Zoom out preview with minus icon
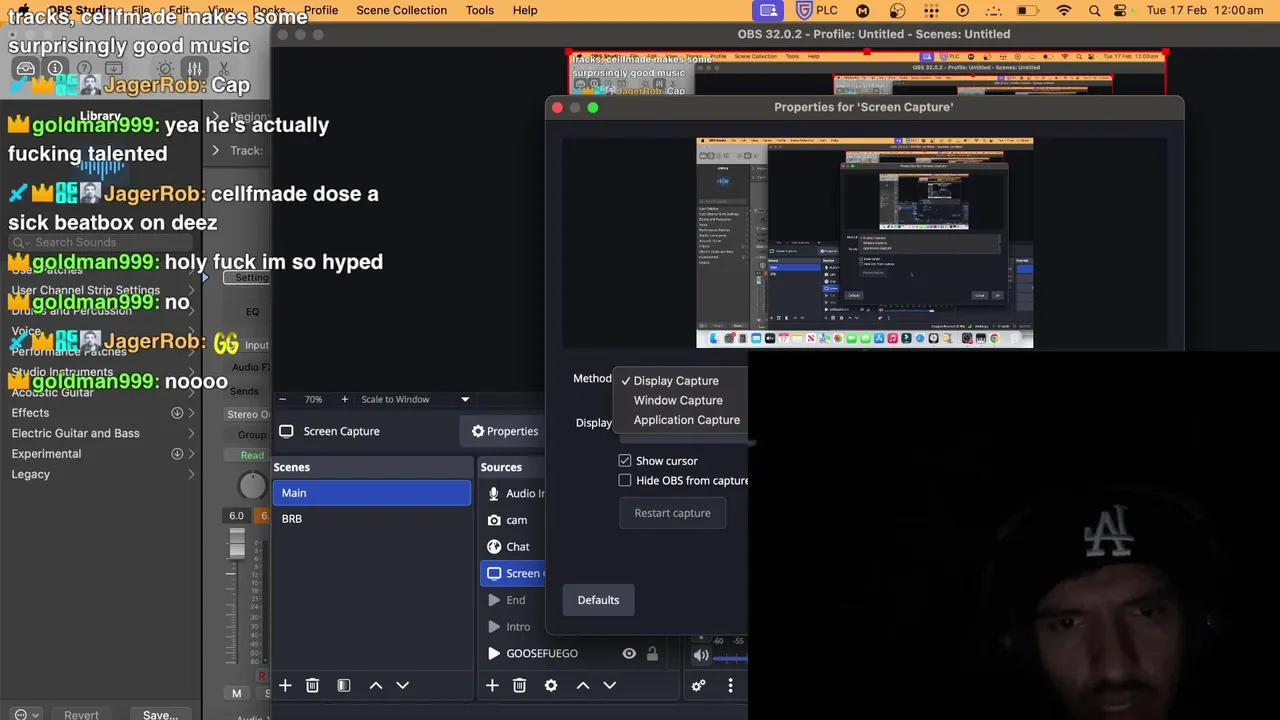Screen dimensions: 1280x720 pos(282,399)
